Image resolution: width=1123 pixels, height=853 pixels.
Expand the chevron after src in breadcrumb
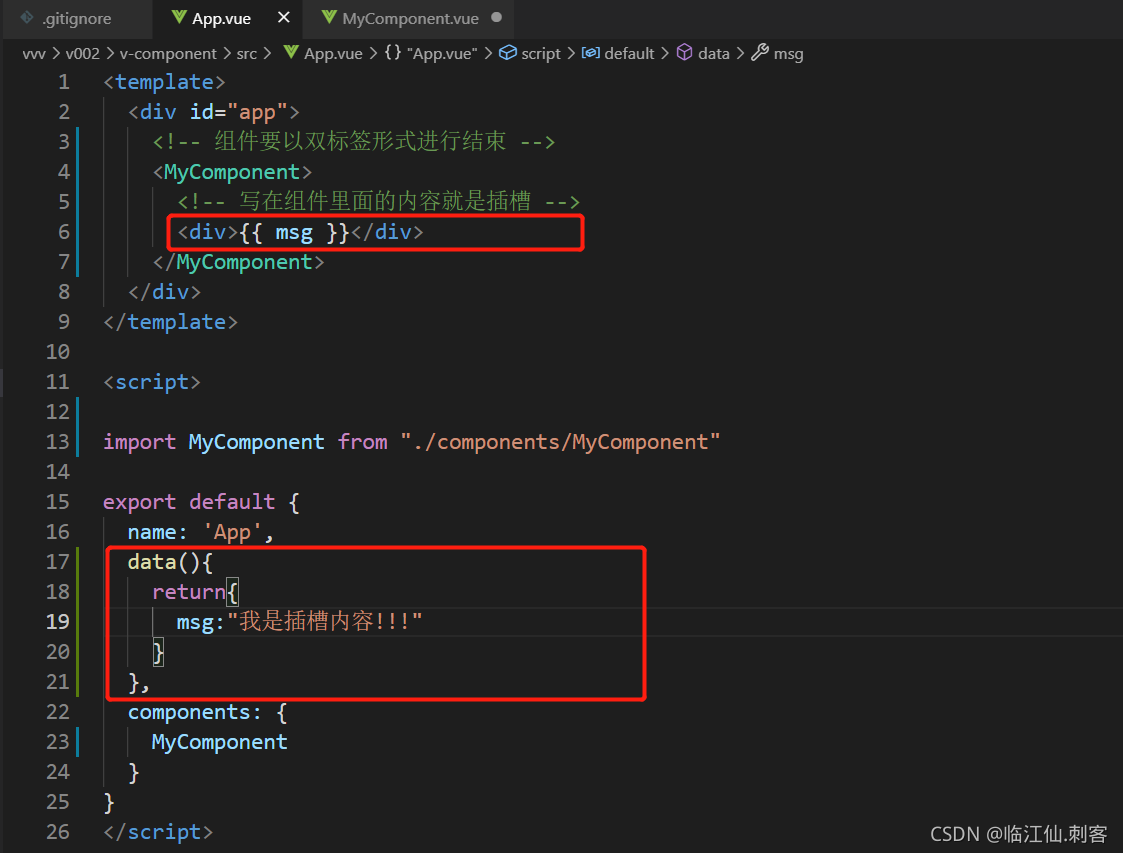click(267, 54)
